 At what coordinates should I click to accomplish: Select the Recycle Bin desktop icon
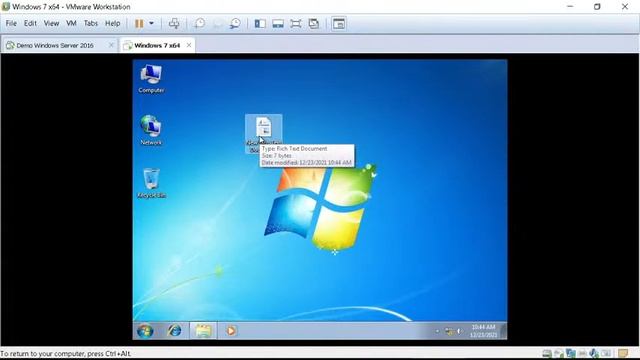coord(151,183)
